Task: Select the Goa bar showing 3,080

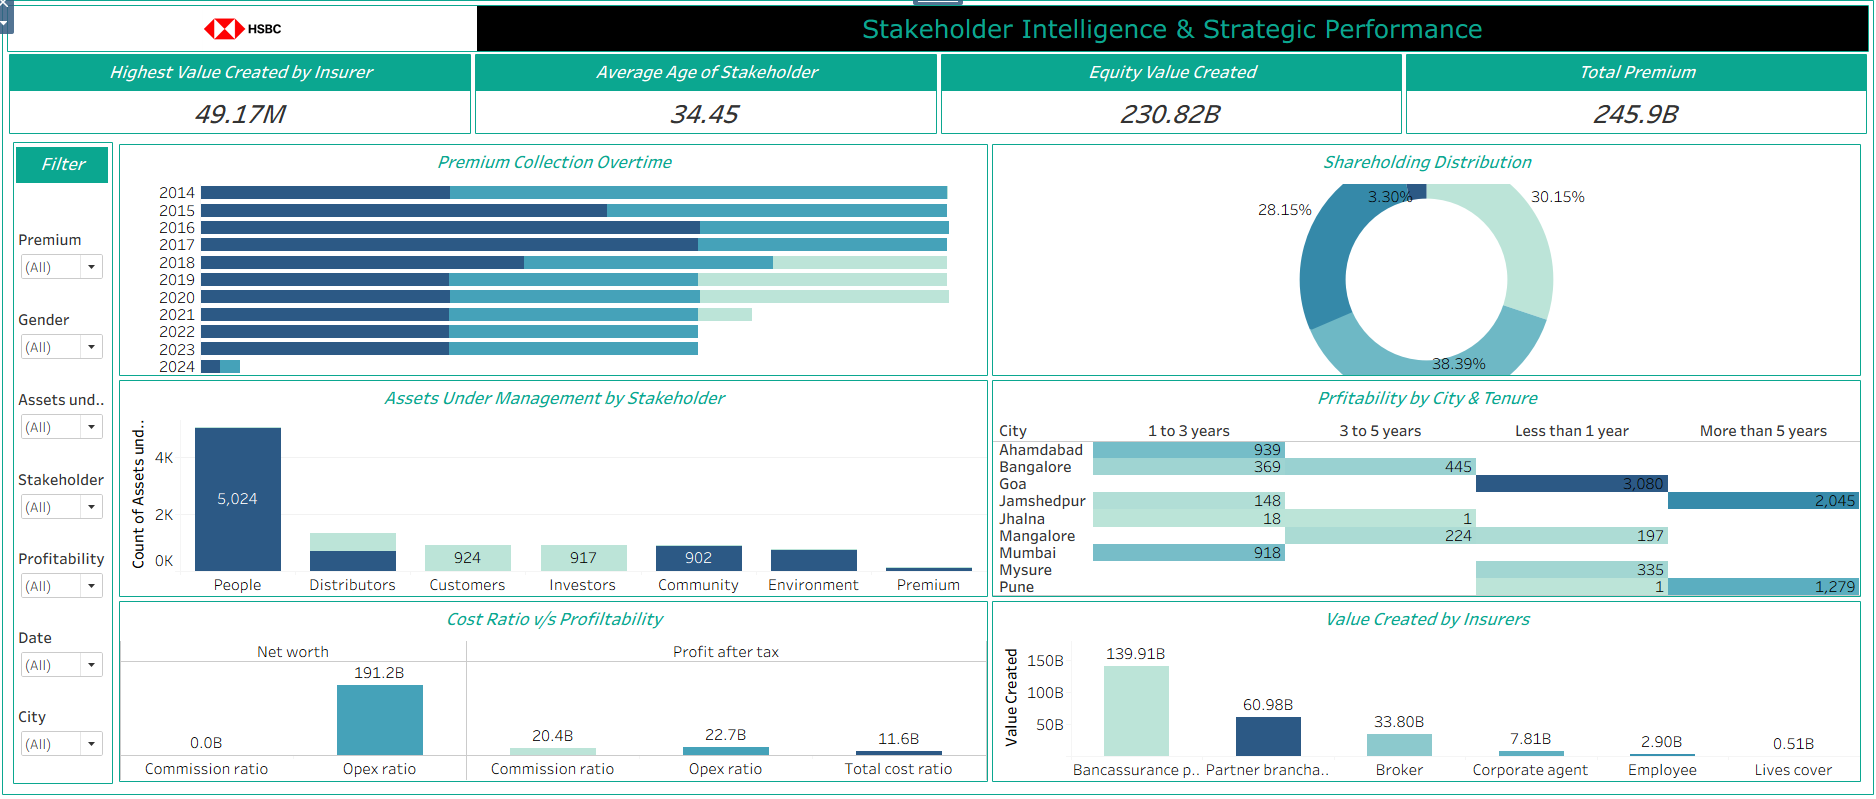Action: pyautogui.click(x=1570, y=484)
